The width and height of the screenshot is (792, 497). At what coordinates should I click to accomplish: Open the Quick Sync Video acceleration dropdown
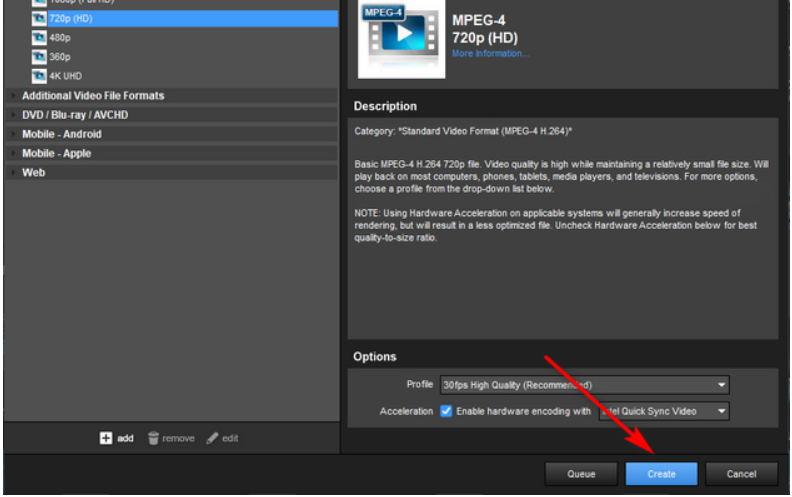[663, 411]
